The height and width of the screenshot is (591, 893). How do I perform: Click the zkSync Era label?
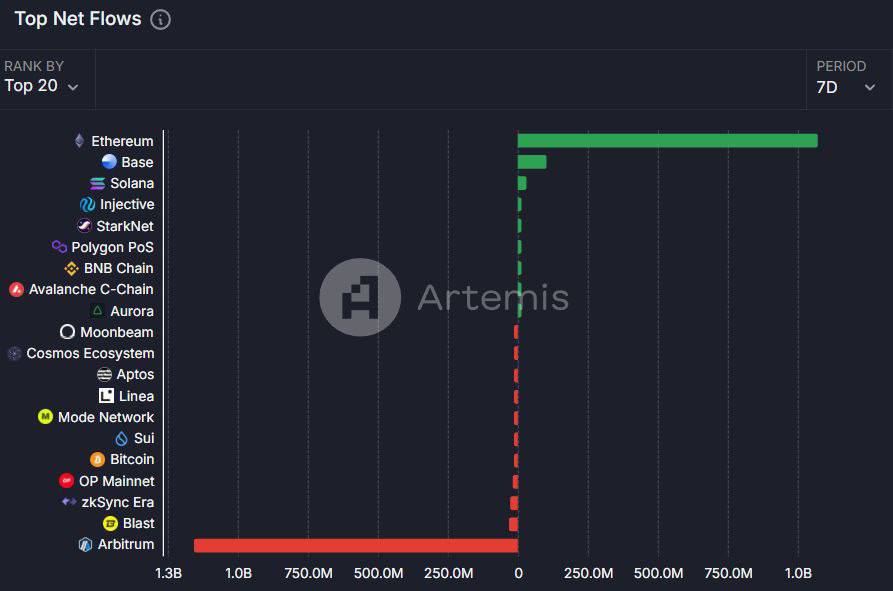[x=118, y=502]
